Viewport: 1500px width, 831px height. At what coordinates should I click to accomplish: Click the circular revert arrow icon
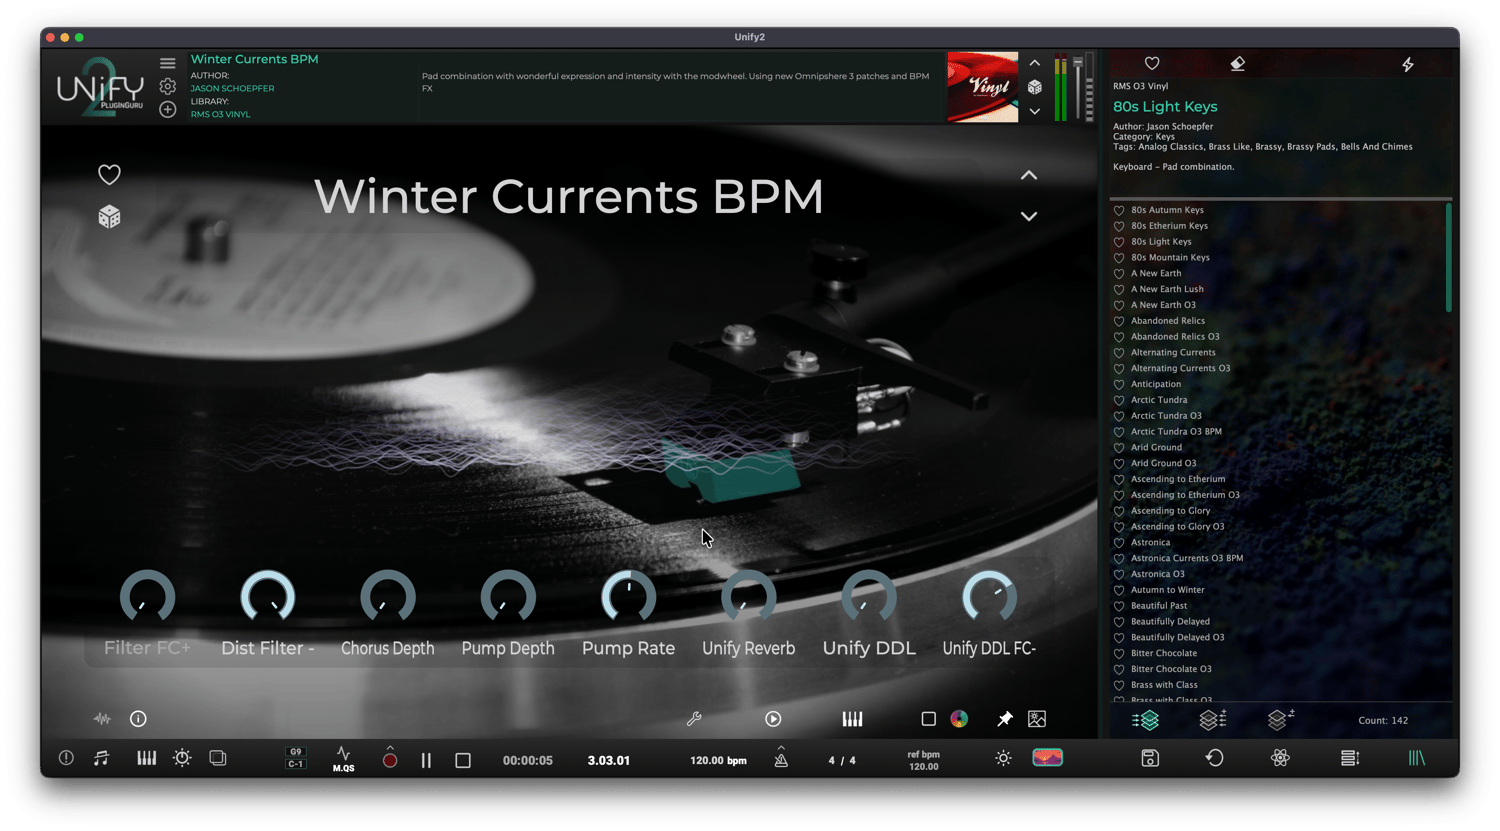click(x=1214, y=758)
